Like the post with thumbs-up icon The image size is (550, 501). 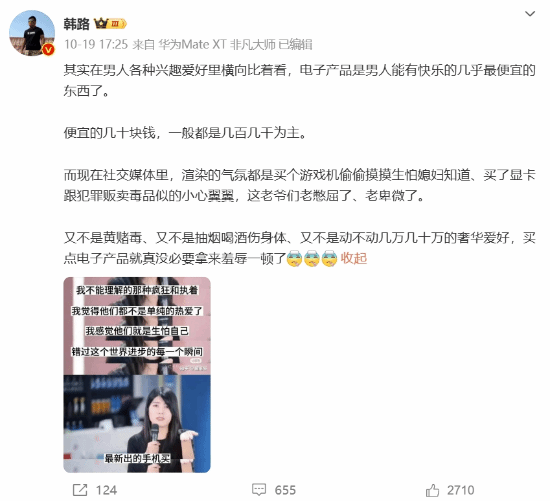click(432, 490)
